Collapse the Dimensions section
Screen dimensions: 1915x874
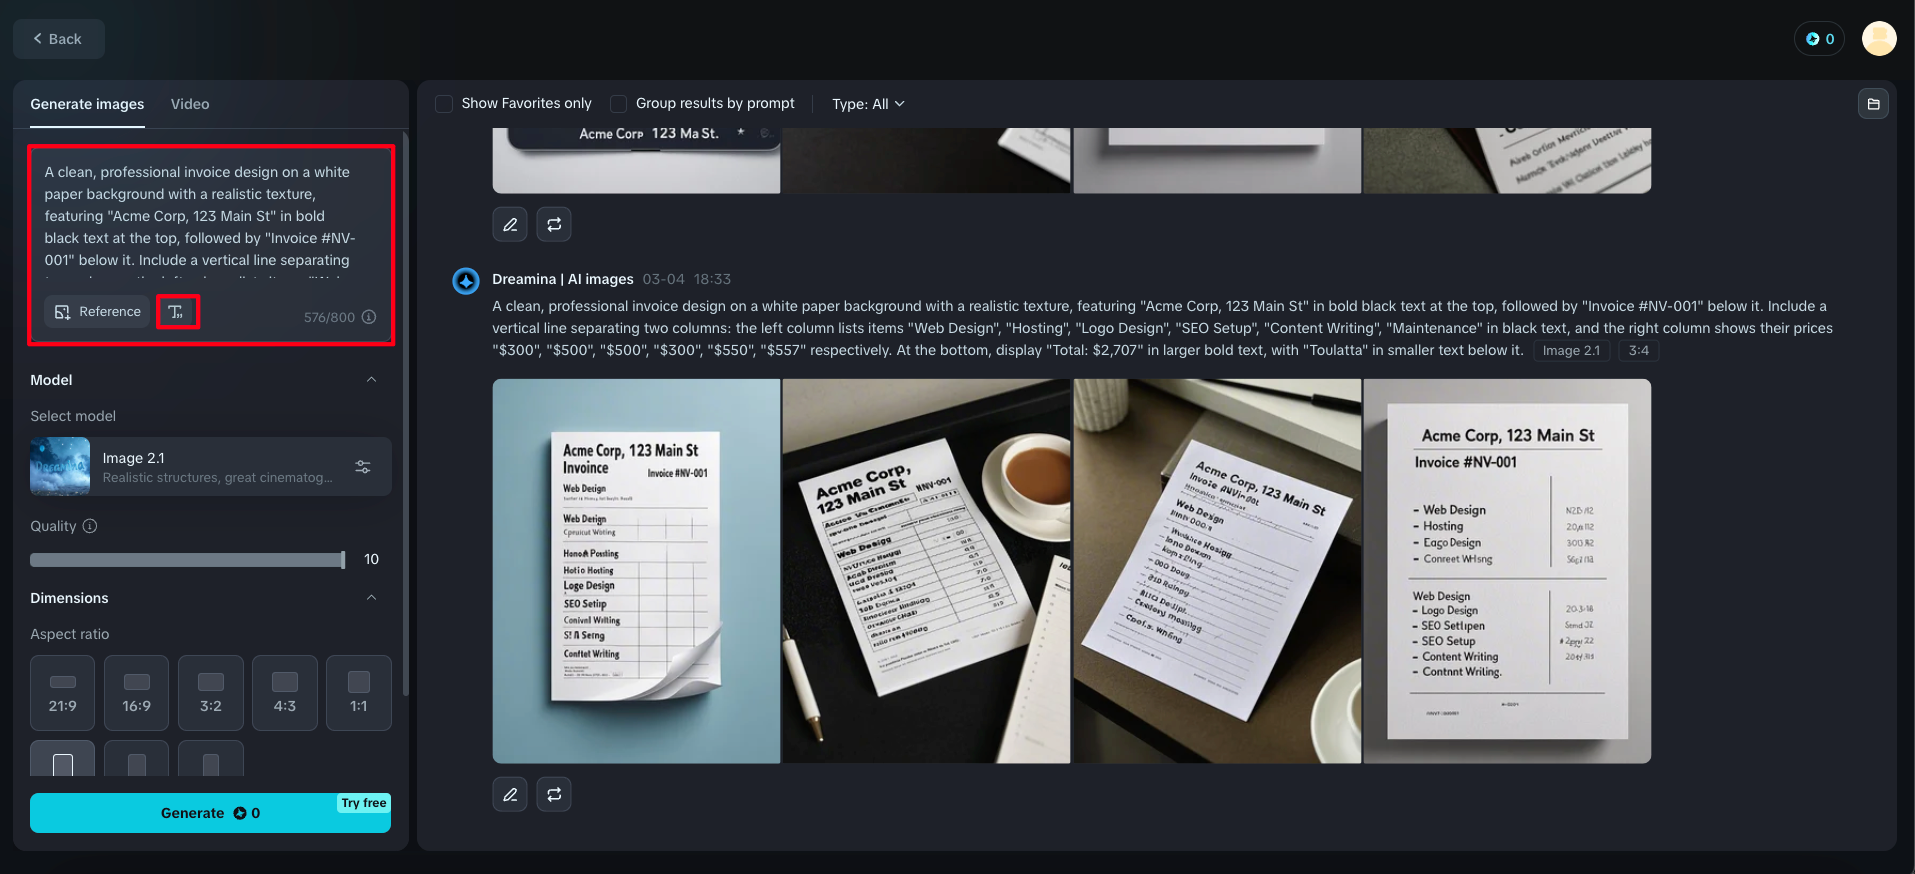[x=372, y=598]
